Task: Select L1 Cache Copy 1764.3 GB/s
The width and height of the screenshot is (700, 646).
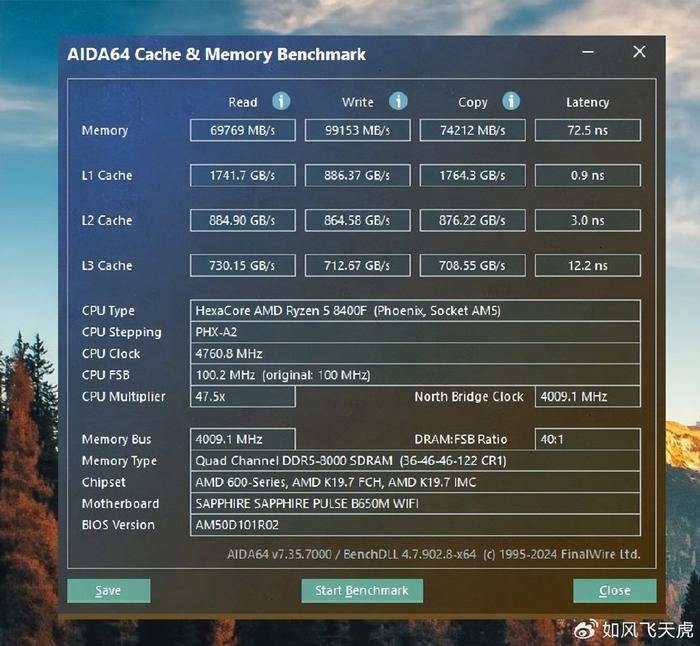Action: (x=472, y=175)
